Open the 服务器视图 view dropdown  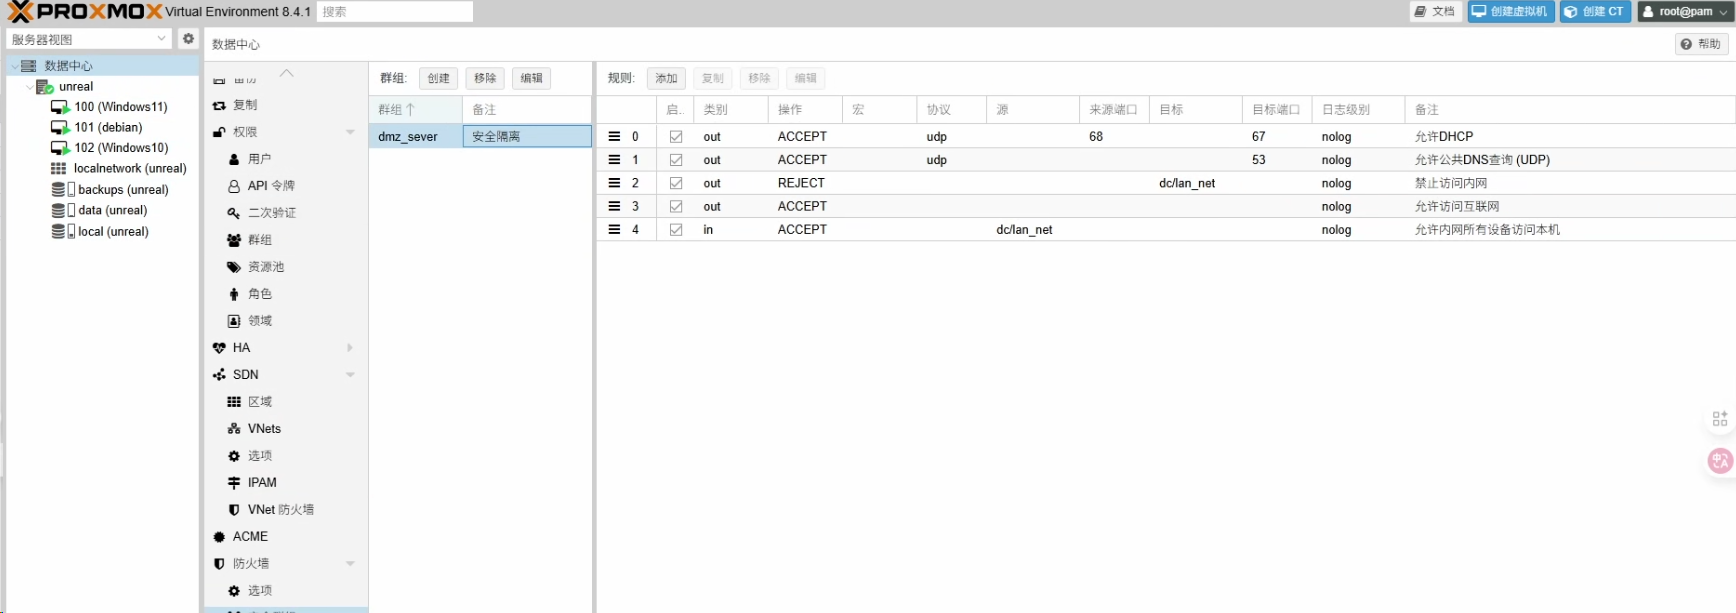[89, 39]
